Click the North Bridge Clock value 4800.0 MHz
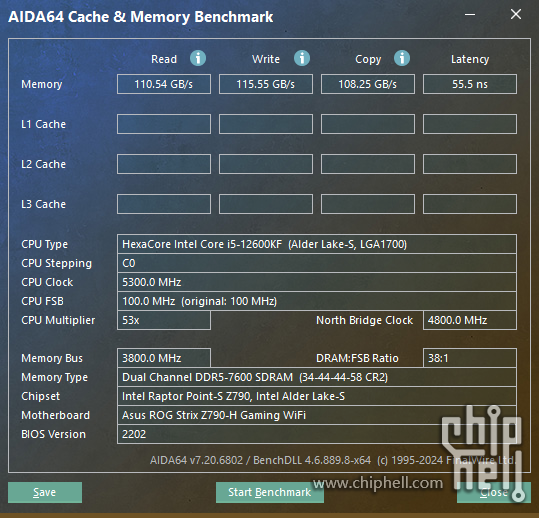 coord(470,320)
